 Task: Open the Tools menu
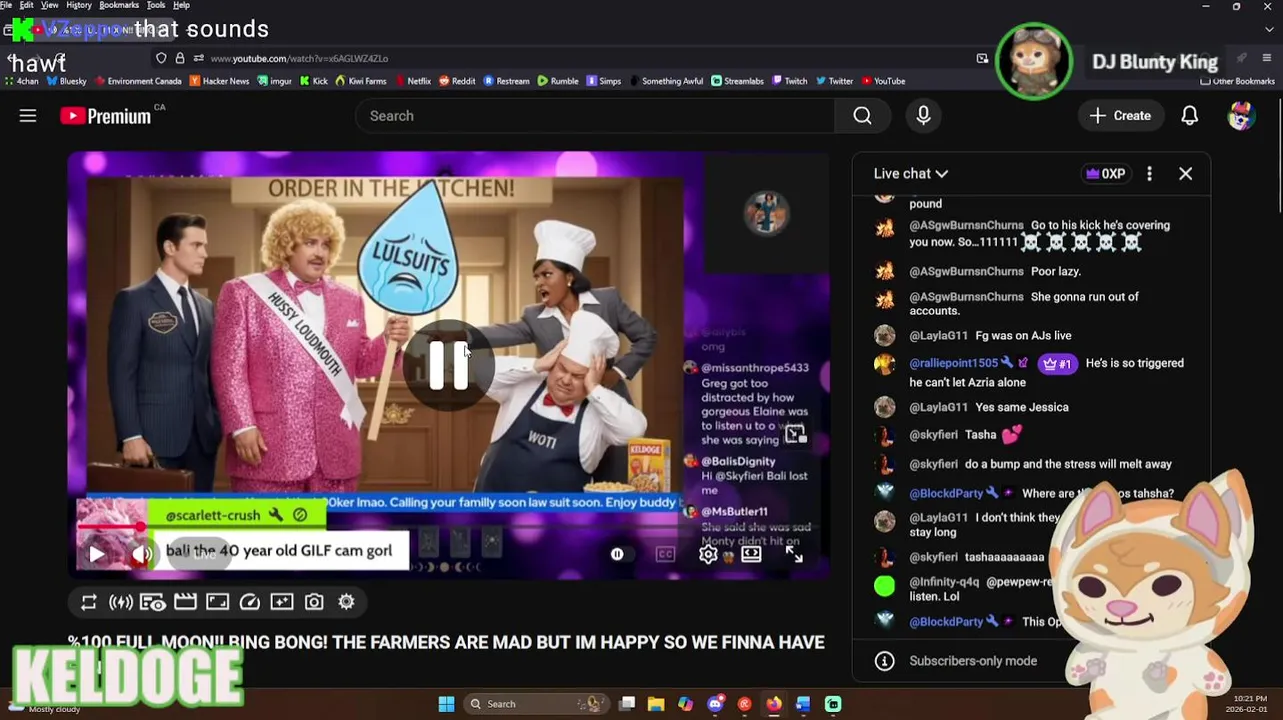[156, 5]
